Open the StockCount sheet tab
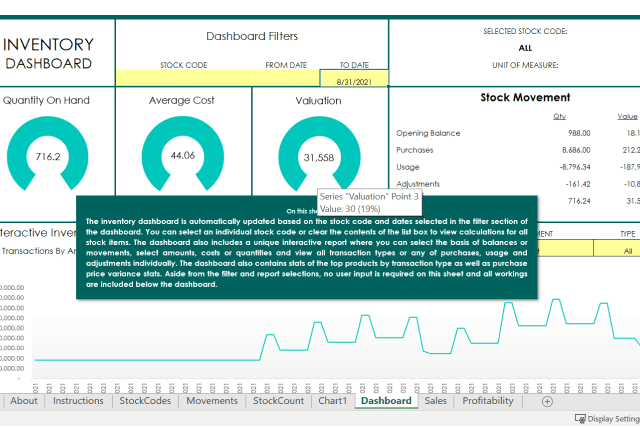 pos(278,401)
